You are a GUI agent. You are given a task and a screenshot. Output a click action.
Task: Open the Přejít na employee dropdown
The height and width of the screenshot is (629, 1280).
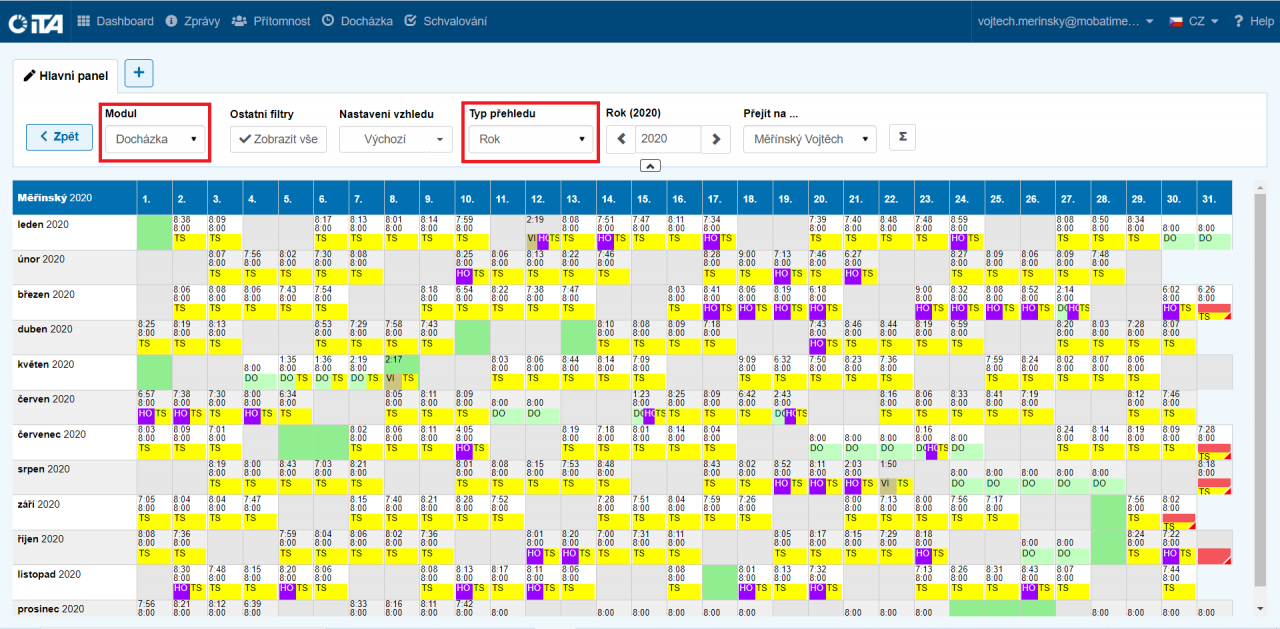point(809,139)
